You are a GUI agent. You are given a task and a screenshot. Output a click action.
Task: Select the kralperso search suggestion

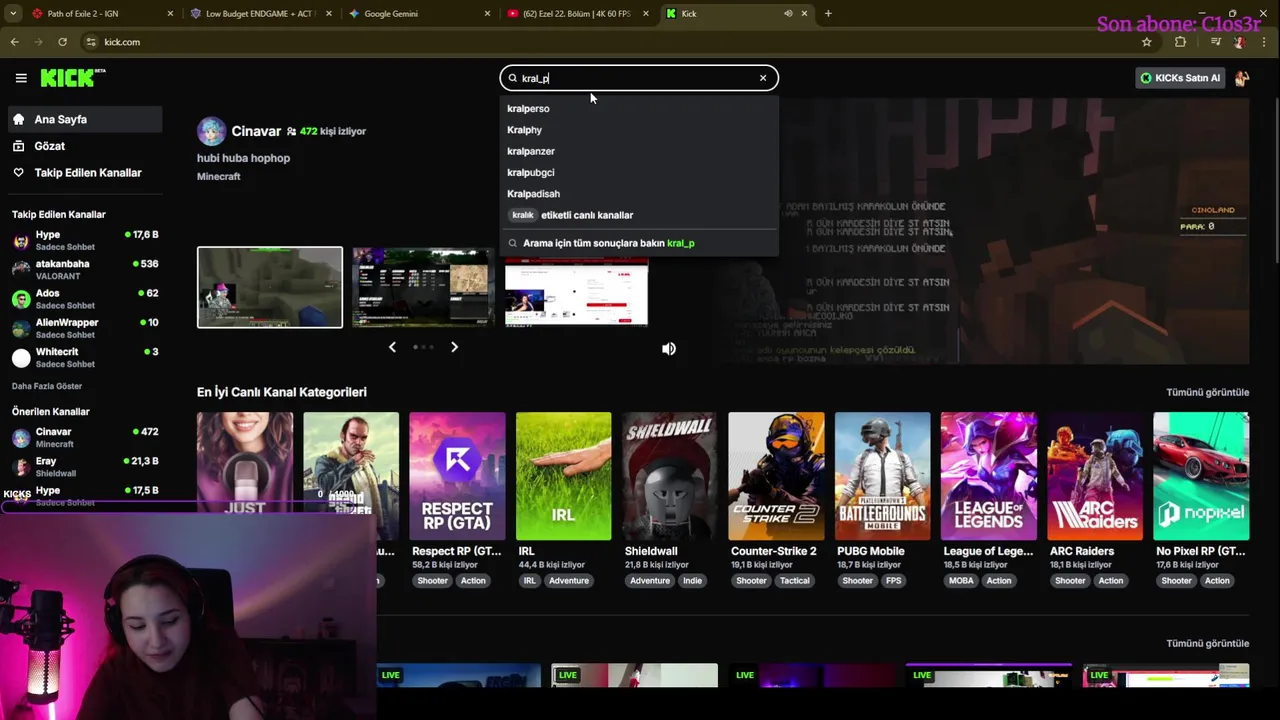pos(639,108)
